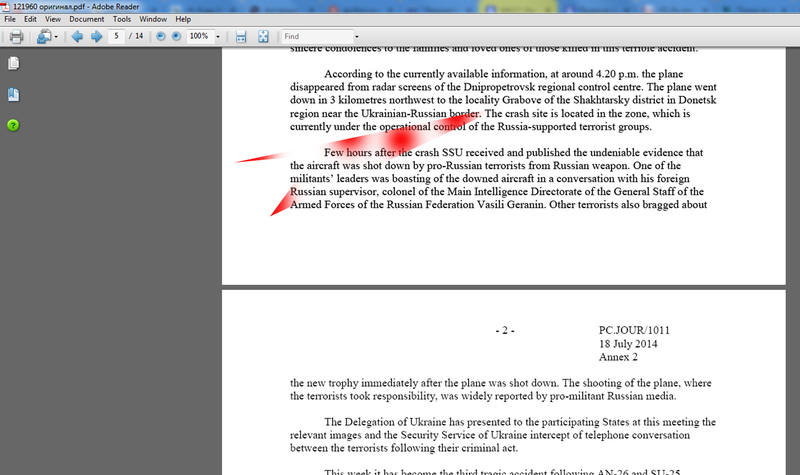Open the Document menu

coord(87,19)
